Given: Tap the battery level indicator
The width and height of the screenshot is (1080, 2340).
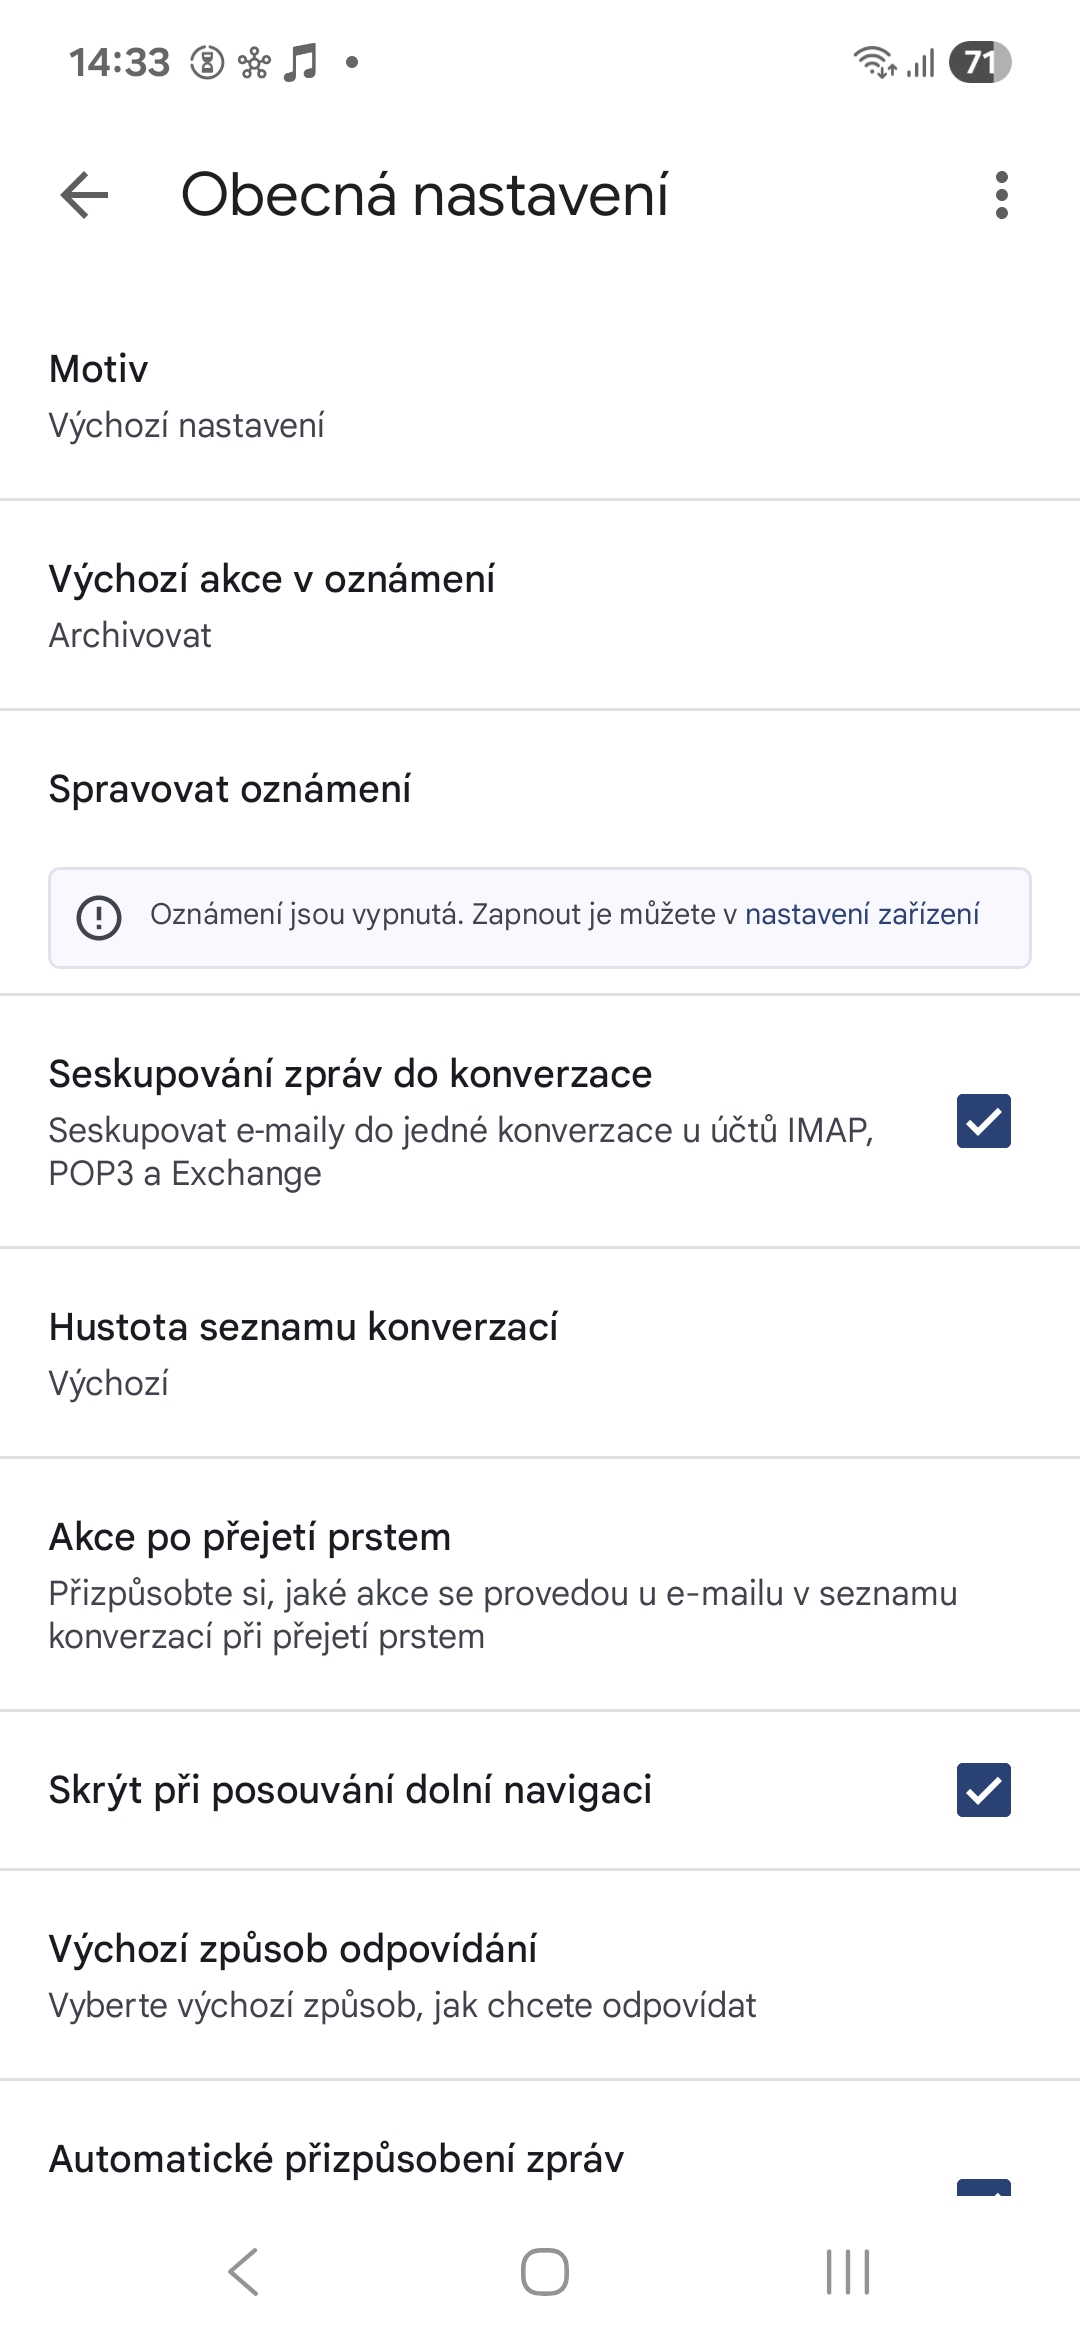Looking at the screenshot, I should click(x=979, y=62).
